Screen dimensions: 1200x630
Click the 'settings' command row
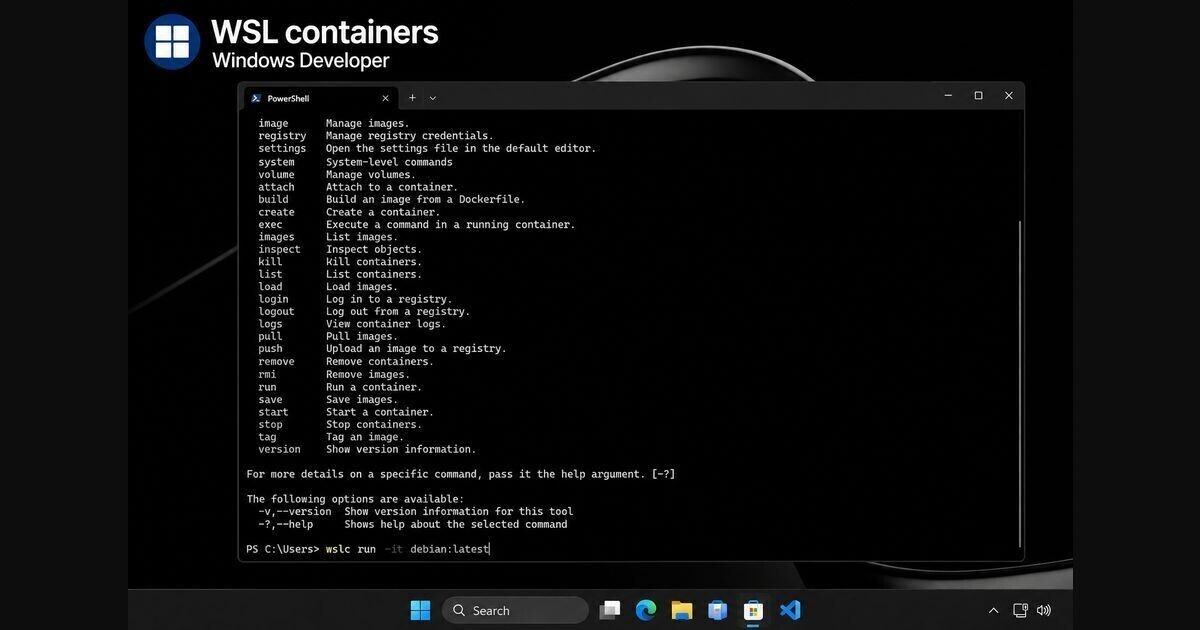pyautogui.click(x=427, y=148)
